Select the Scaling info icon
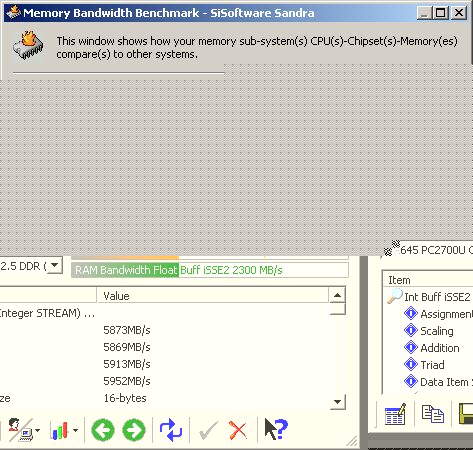 tap(411, 331)
